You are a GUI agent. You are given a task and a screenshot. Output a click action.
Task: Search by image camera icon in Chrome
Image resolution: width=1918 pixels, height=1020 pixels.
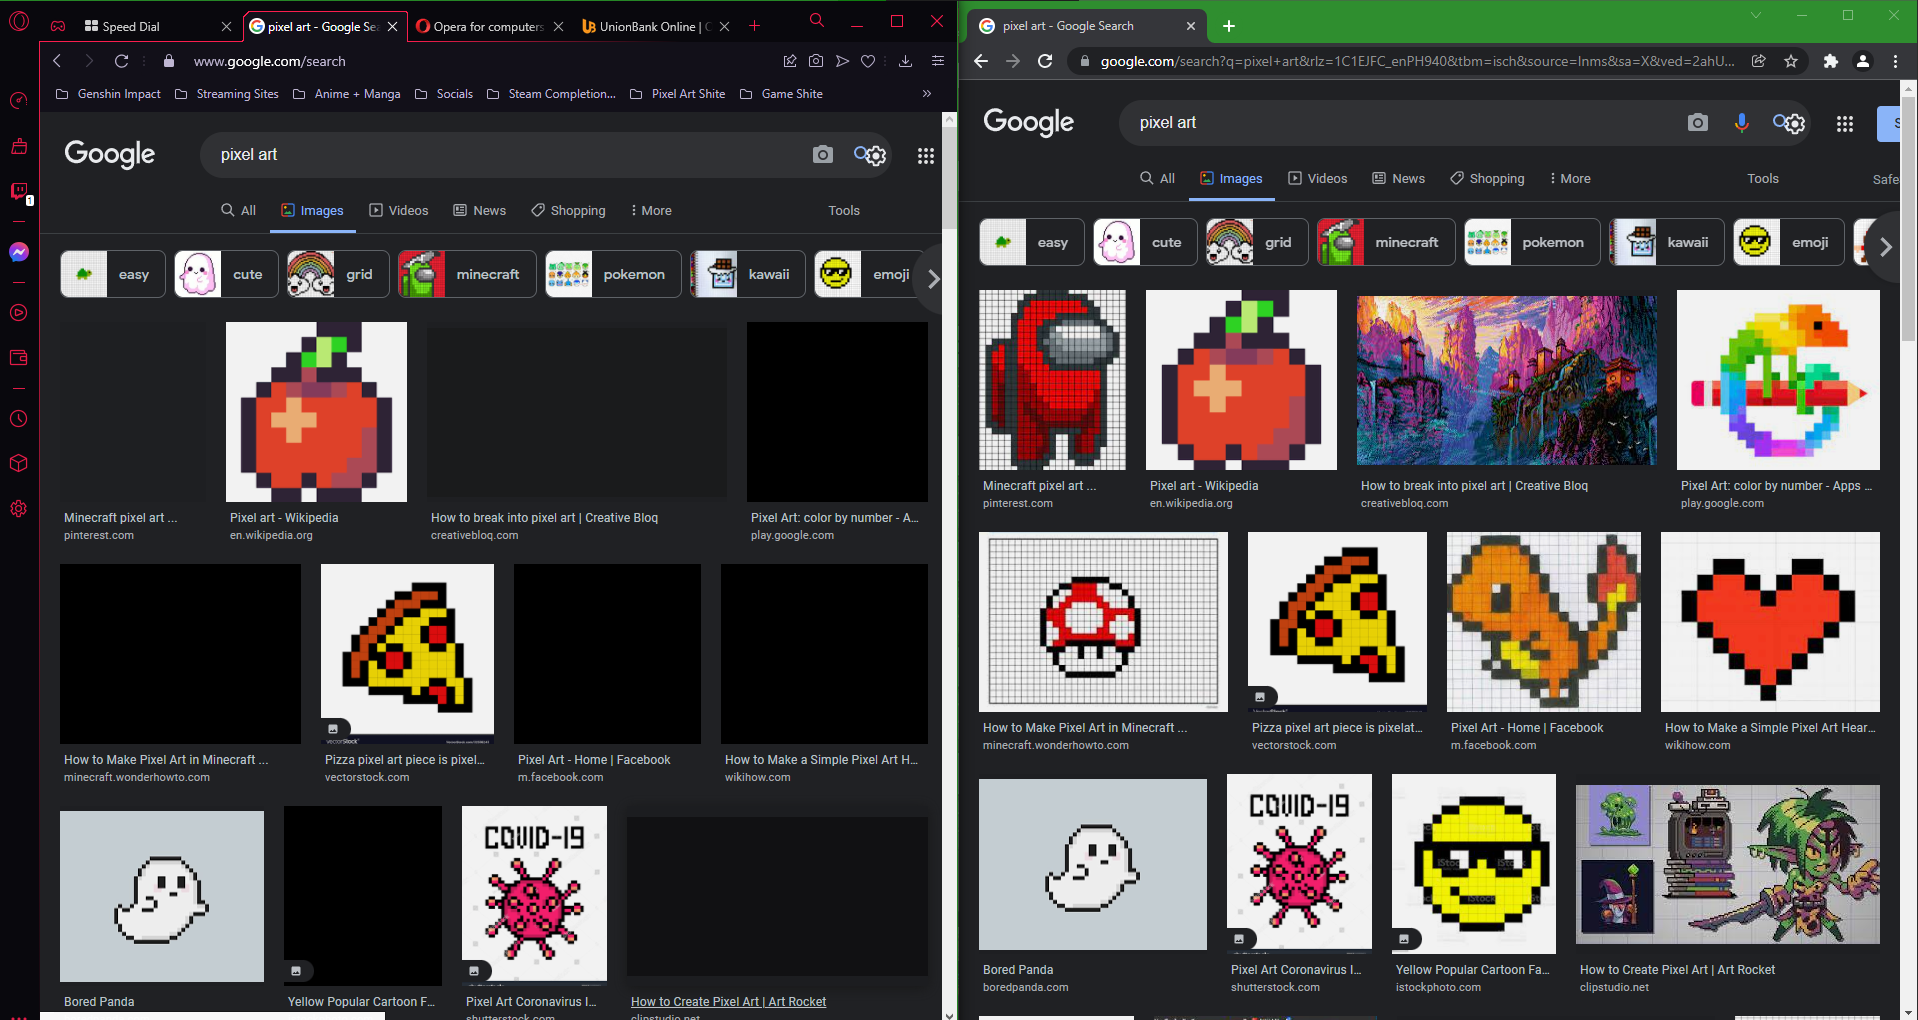(x=1697, y=122)
